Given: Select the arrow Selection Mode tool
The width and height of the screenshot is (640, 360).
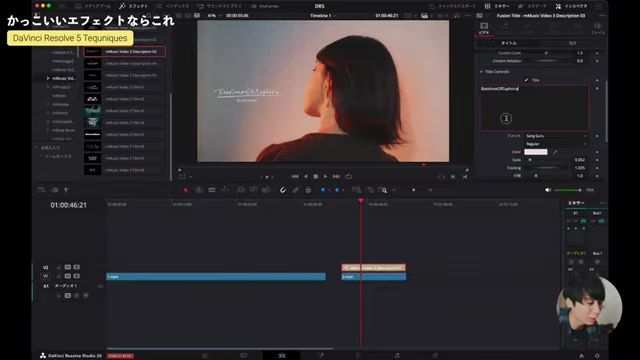Looking at the screenshot, I should [186, 190].
